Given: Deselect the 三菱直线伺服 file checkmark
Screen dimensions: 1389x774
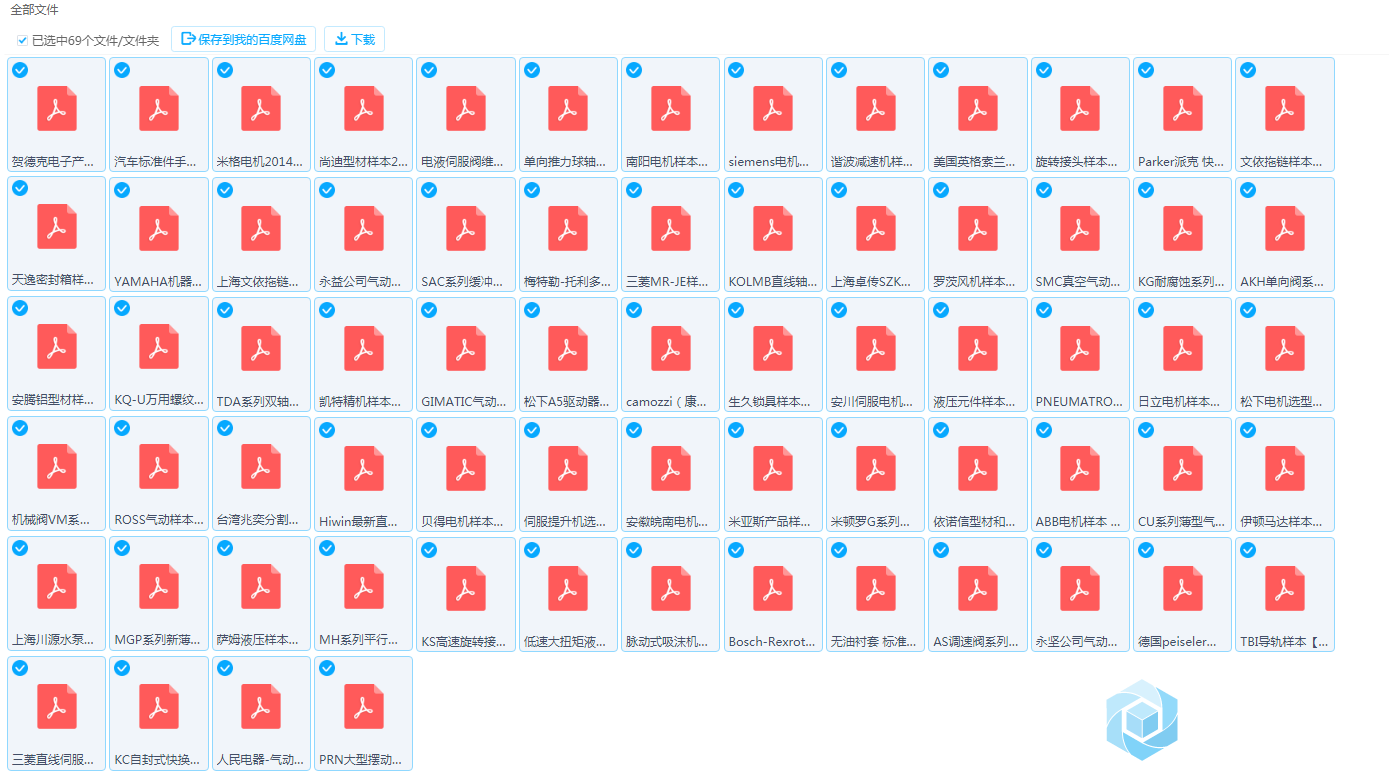Looking at the screenshot, I should [x=20, y=668].
